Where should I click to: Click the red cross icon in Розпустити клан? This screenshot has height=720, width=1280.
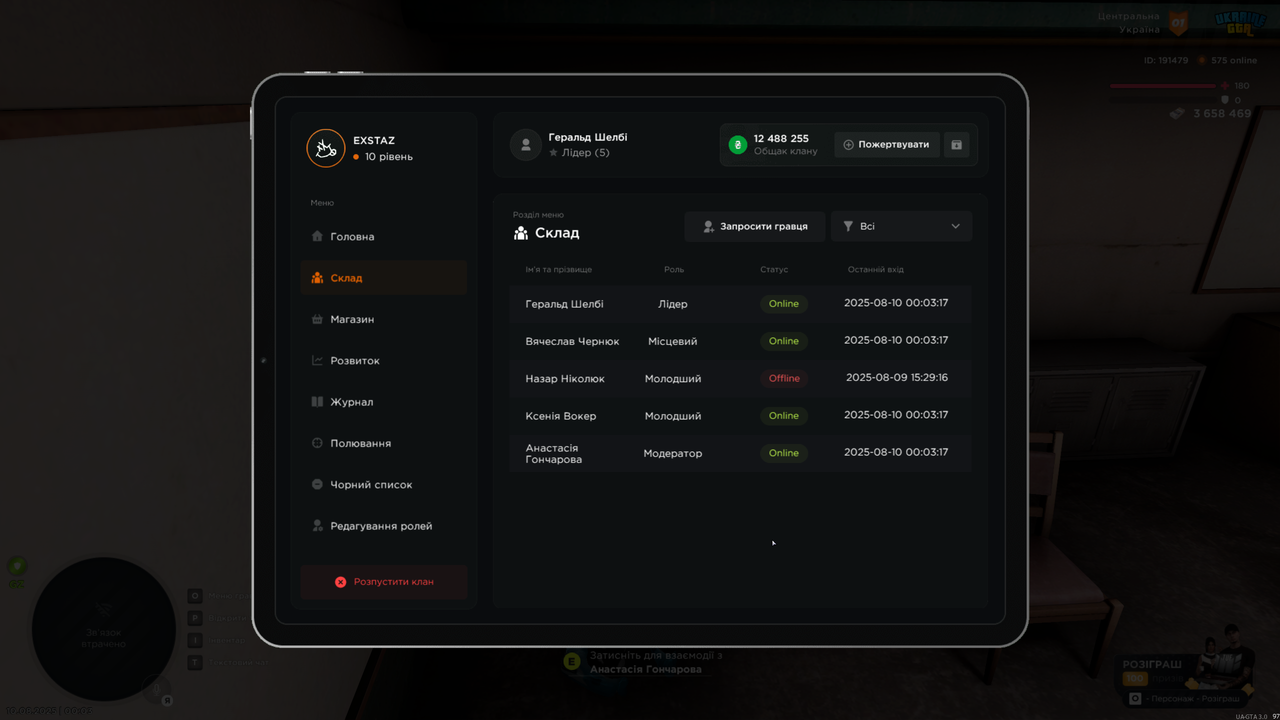[340, 582]
